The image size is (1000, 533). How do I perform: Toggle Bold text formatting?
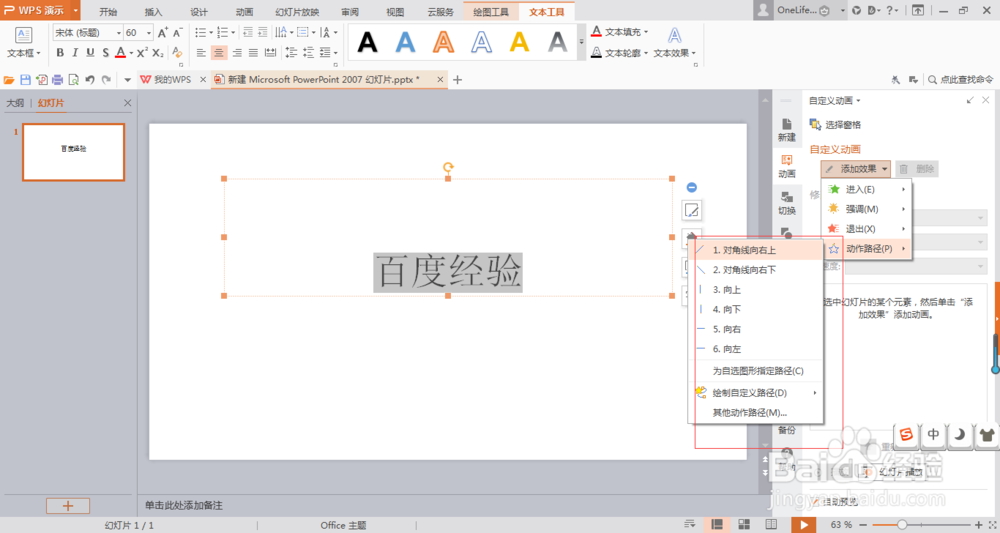click(x=60, y=53)
